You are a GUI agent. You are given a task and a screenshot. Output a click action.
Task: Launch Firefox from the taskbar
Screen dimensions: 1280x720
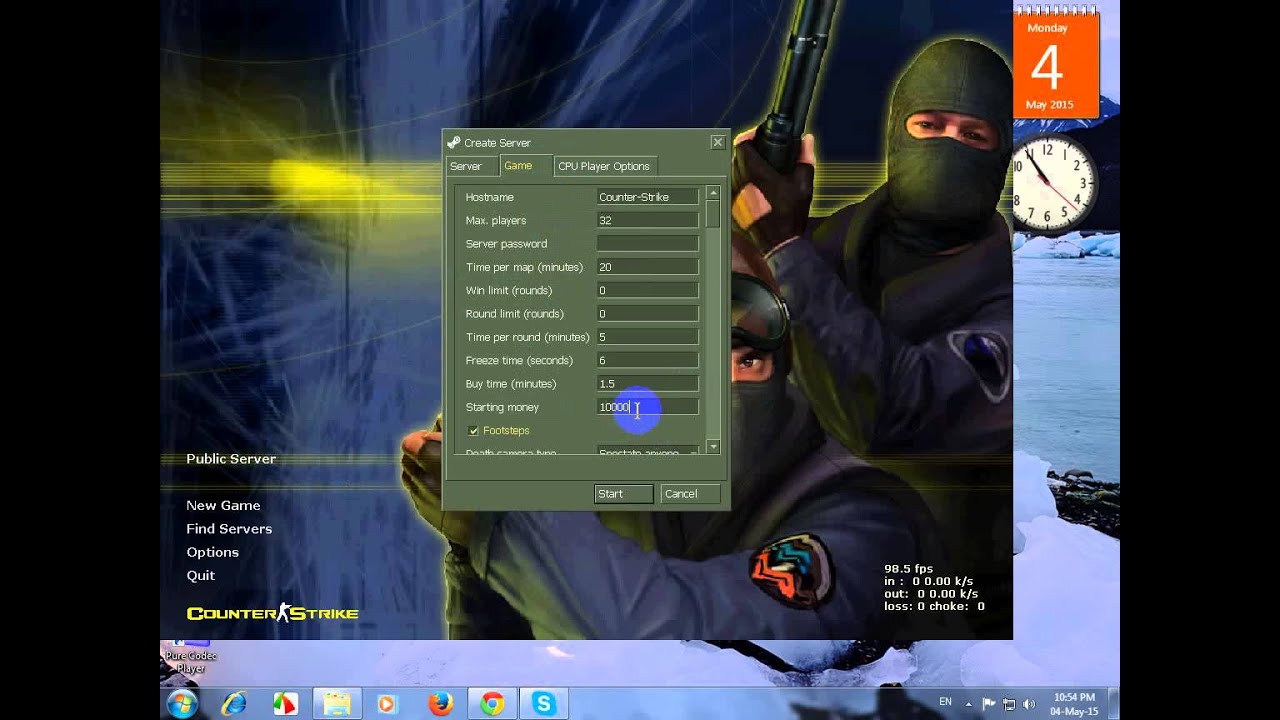[440, 704]
